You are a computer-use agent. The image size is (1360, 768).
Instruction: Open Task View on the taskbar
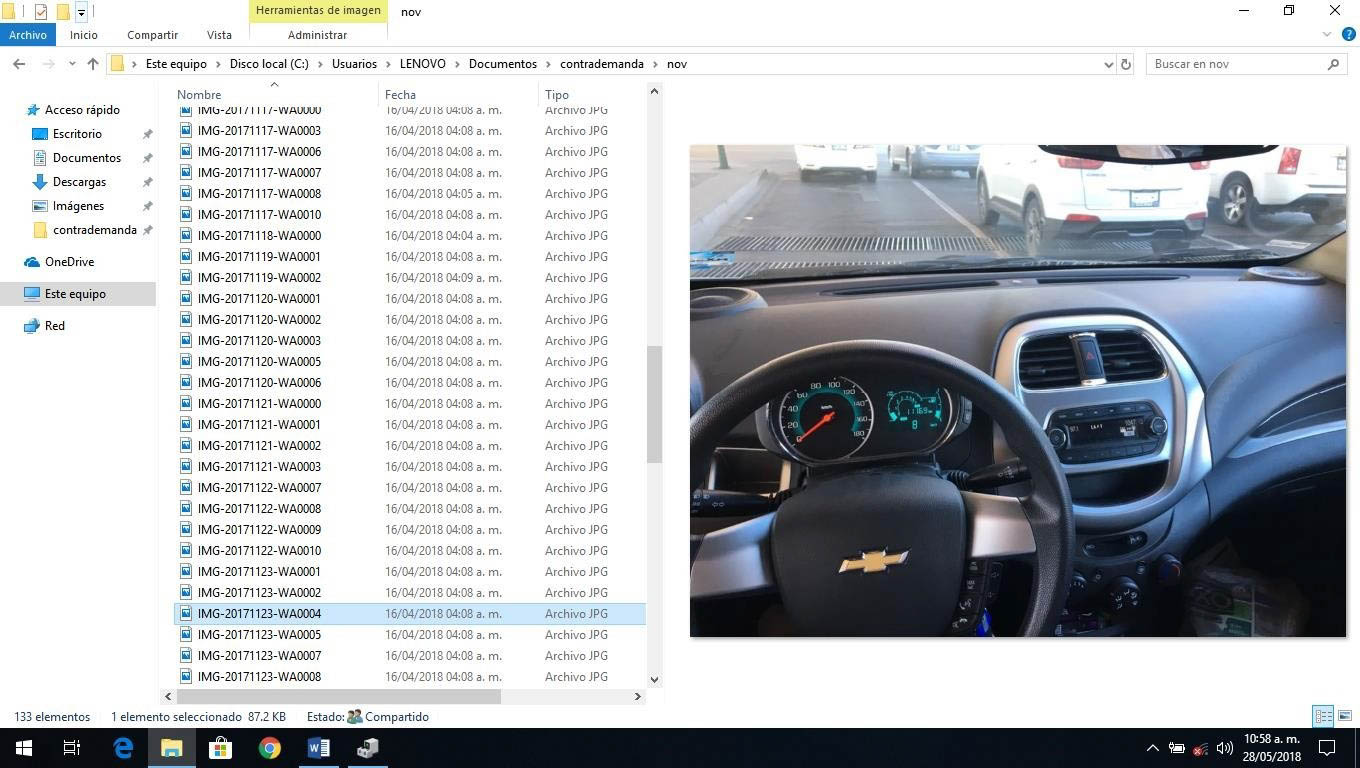[72, 748]
